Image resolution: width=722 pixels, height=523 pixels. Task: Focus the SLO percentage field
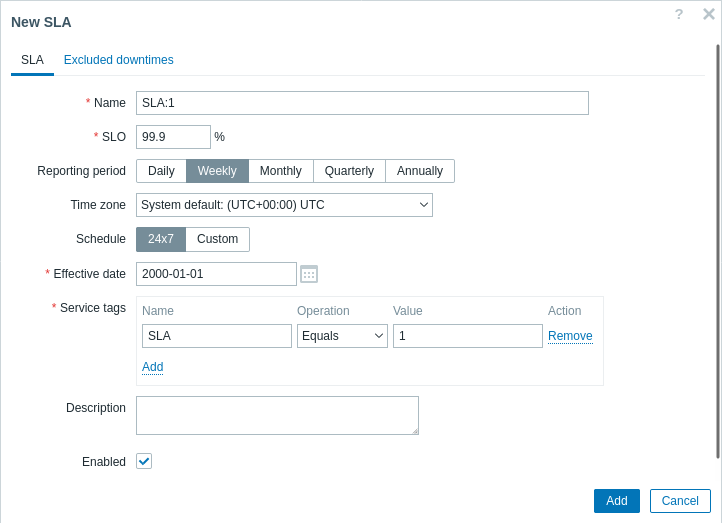click(174, 137)
